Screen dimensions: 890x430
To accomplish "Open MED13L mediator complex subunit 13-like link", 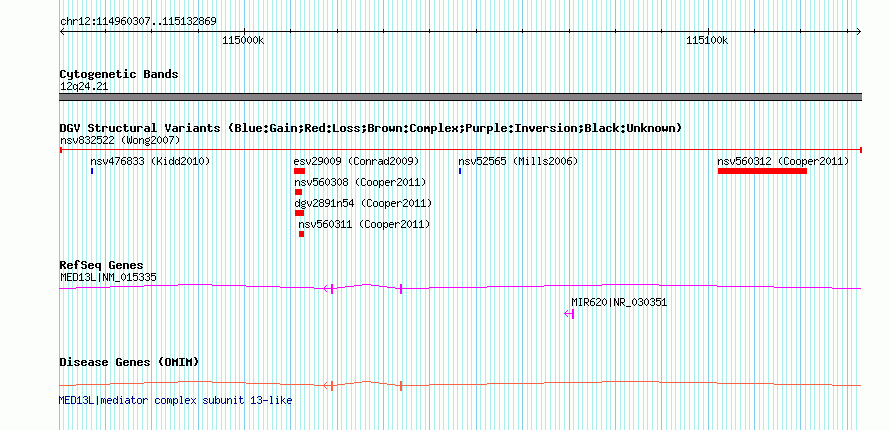I will tap(175, 401).
